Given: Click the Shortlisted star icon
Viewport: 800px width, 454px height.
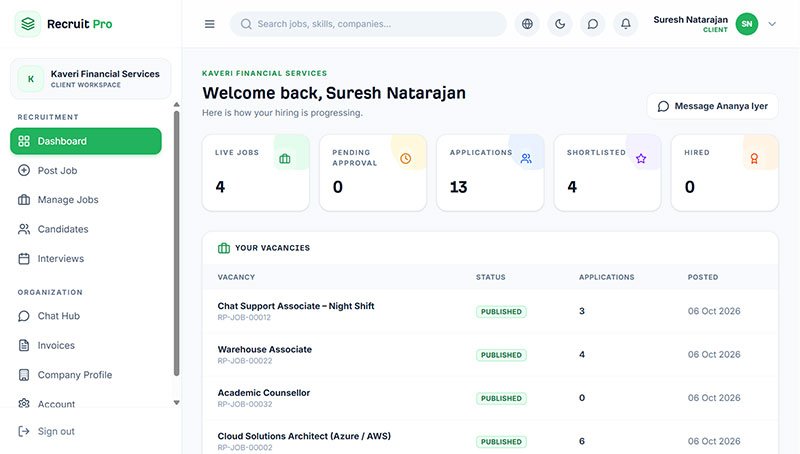Looking at the screenshot, I should pos(641,159).
